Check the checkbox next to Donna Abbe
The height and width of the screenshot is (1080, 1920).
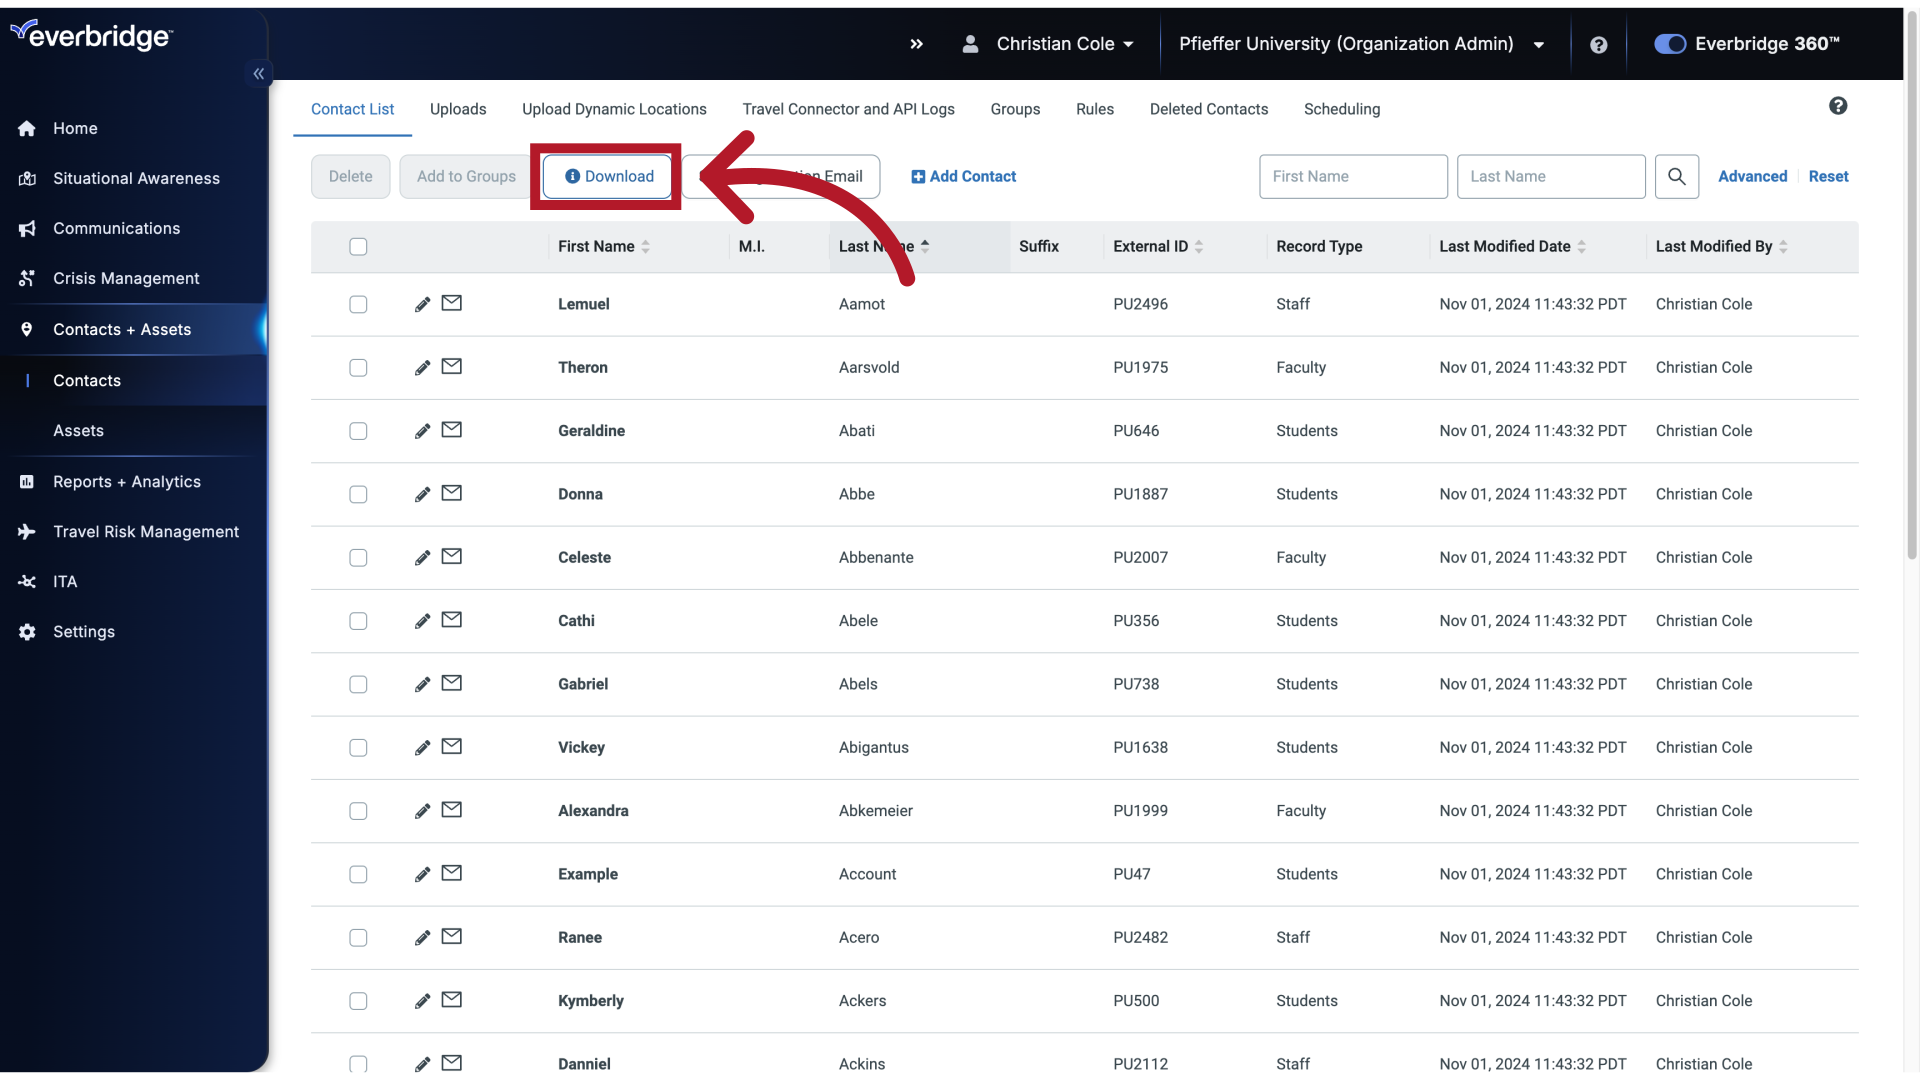coord(357,493)
